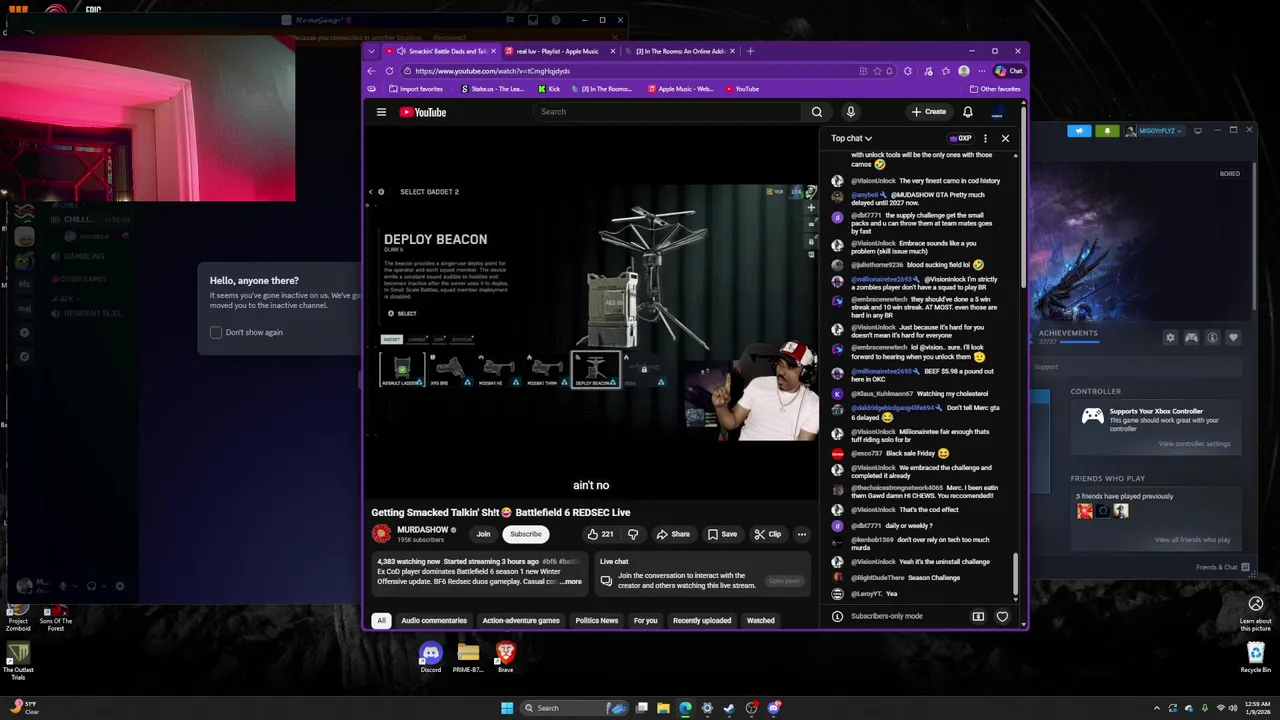Reload the YouTube page

coord(391,71)
